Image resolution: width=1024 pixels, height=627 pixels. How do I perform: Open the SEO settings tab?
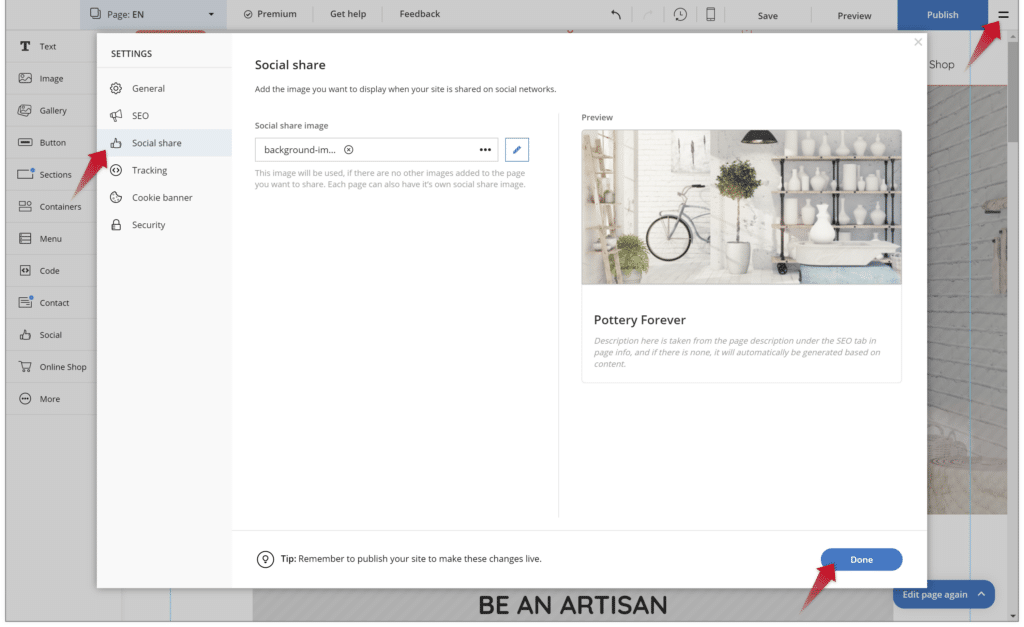[x=140, y=116]
